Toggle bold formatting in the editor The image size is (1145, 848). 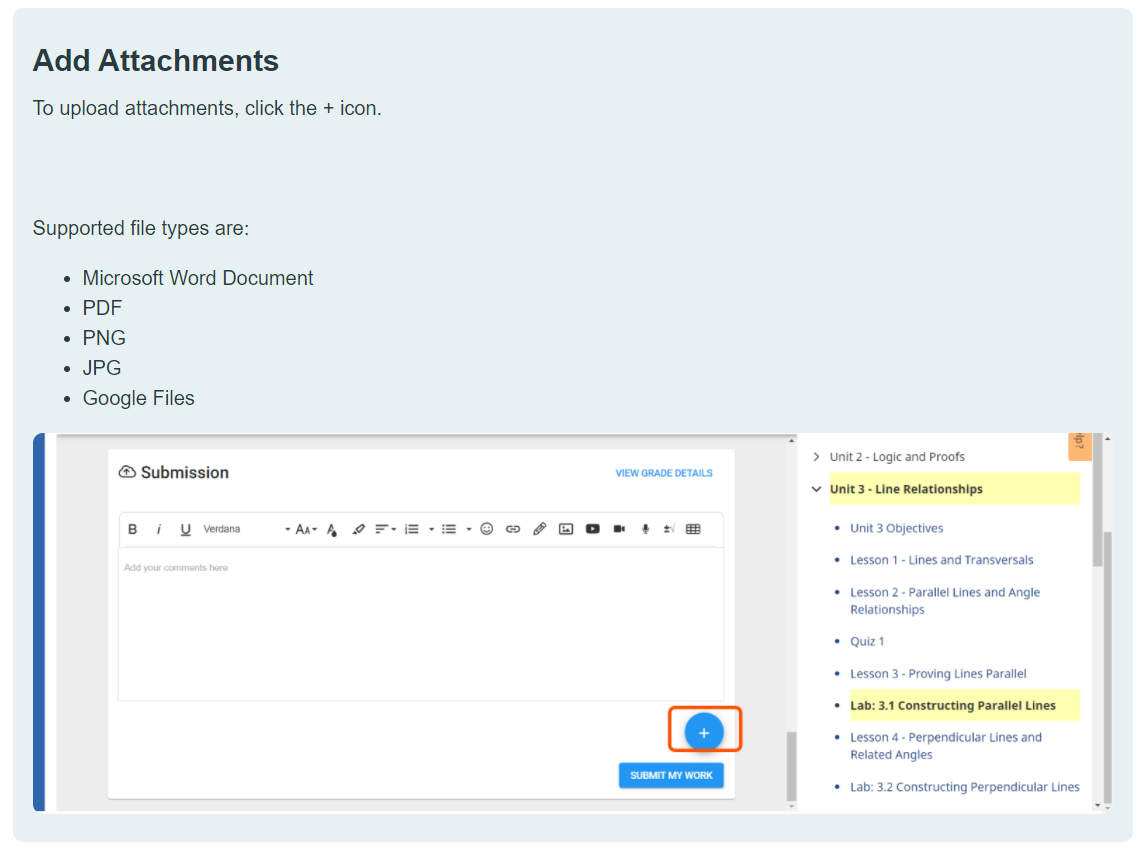(133, 529)
